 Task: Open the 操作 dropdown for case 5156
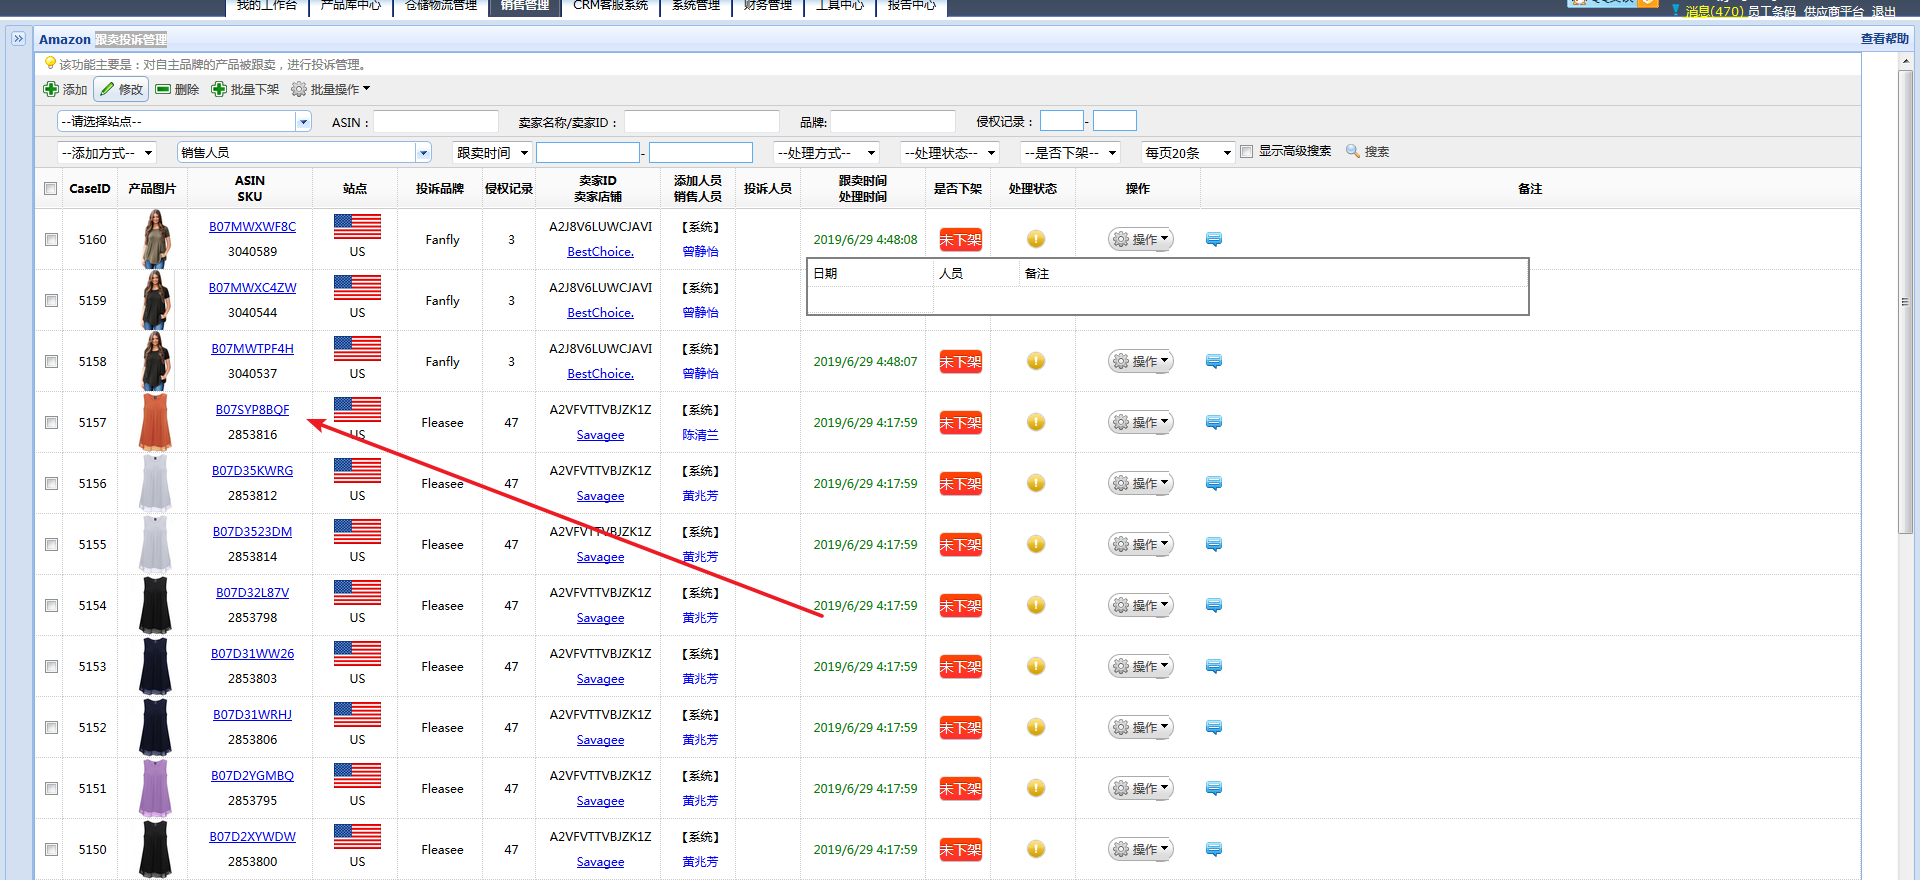[x=1140, y=483]
